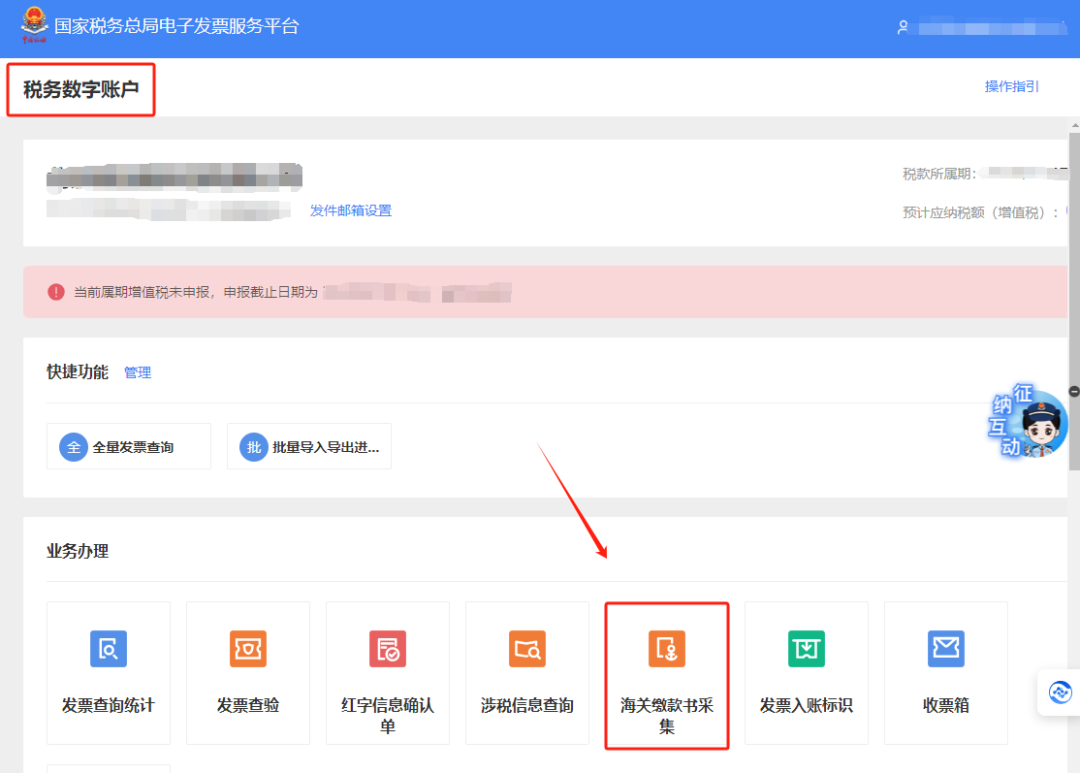Open the 收票箱 card label
This screenshot has width=1080, height=773.
[946, 705]
